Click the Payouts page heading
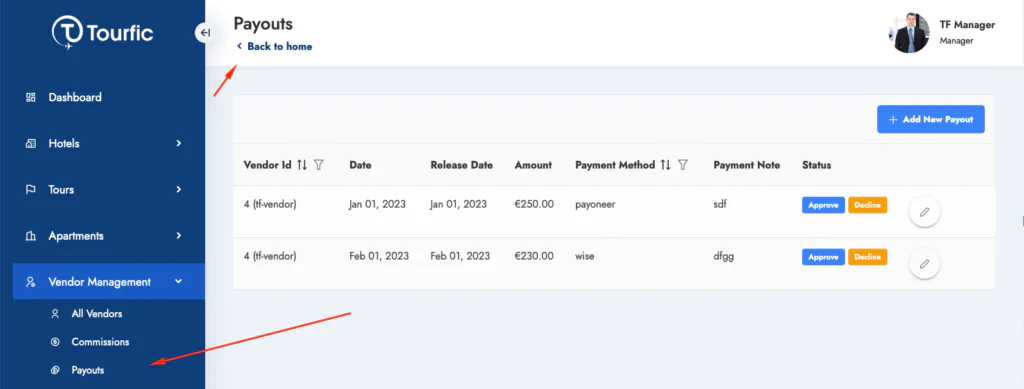The height and width of the screenshot is (389, 1024). tap(263, 23)
